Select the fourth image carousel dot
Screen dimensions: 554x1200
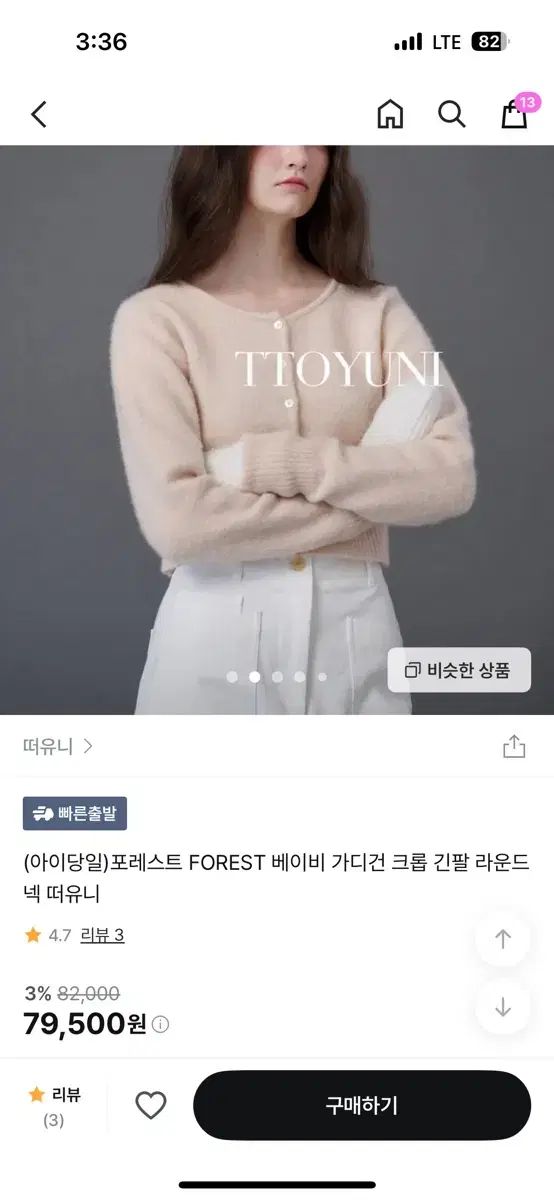pyautogui.click(x=299, y=677)
